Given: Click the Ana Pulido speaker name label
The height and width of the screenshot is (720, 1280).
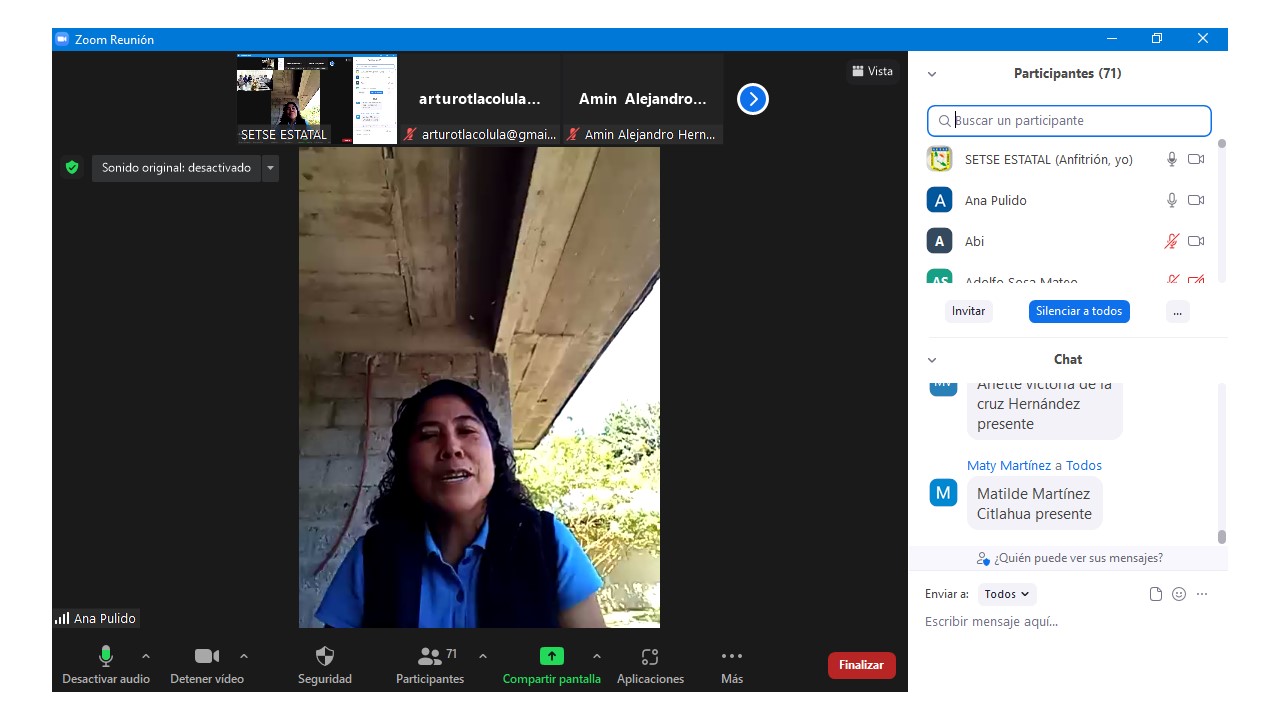Looking at the screenshot, I should tap(105, 618).
